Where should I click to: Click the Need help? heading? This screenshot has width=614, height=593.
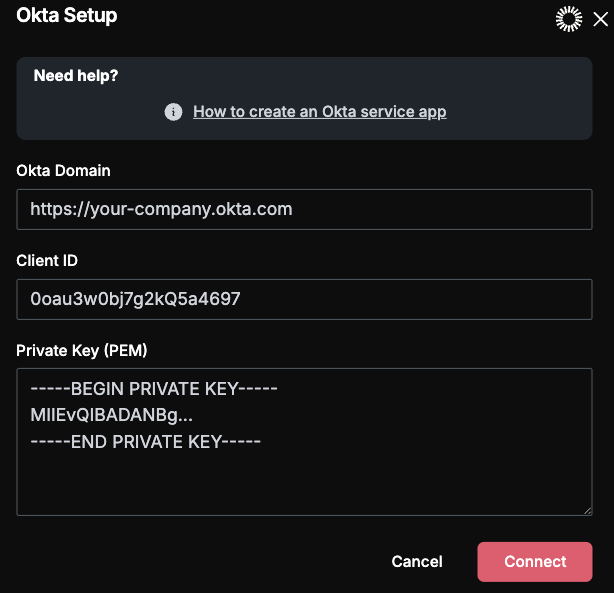(76, 76)
